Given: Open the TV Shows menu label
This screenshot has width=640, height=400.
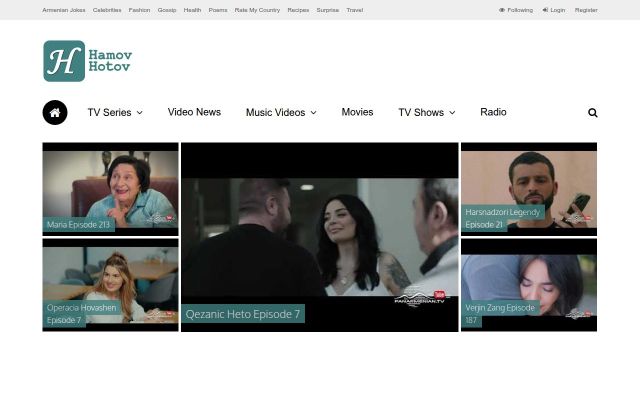Looking at the screenshot, I should [x=421, y=113].
